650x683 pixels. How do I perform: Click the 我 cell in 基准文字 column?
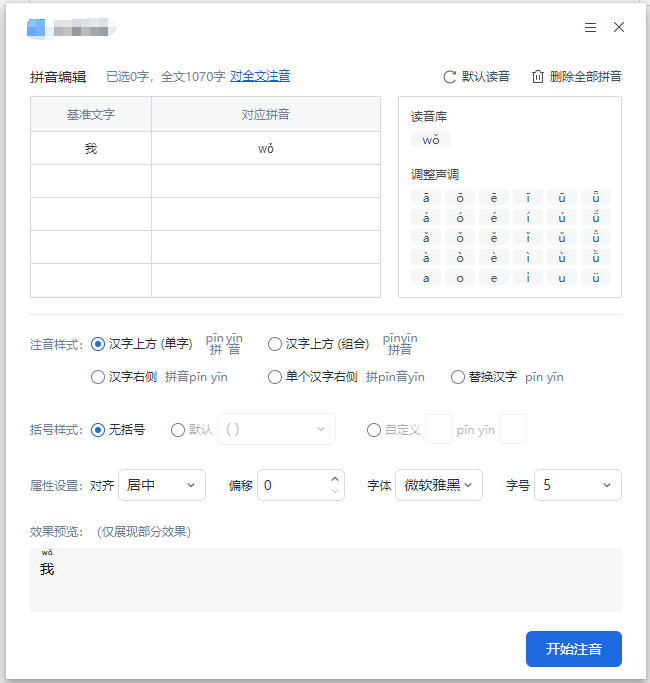pos(91,148)
